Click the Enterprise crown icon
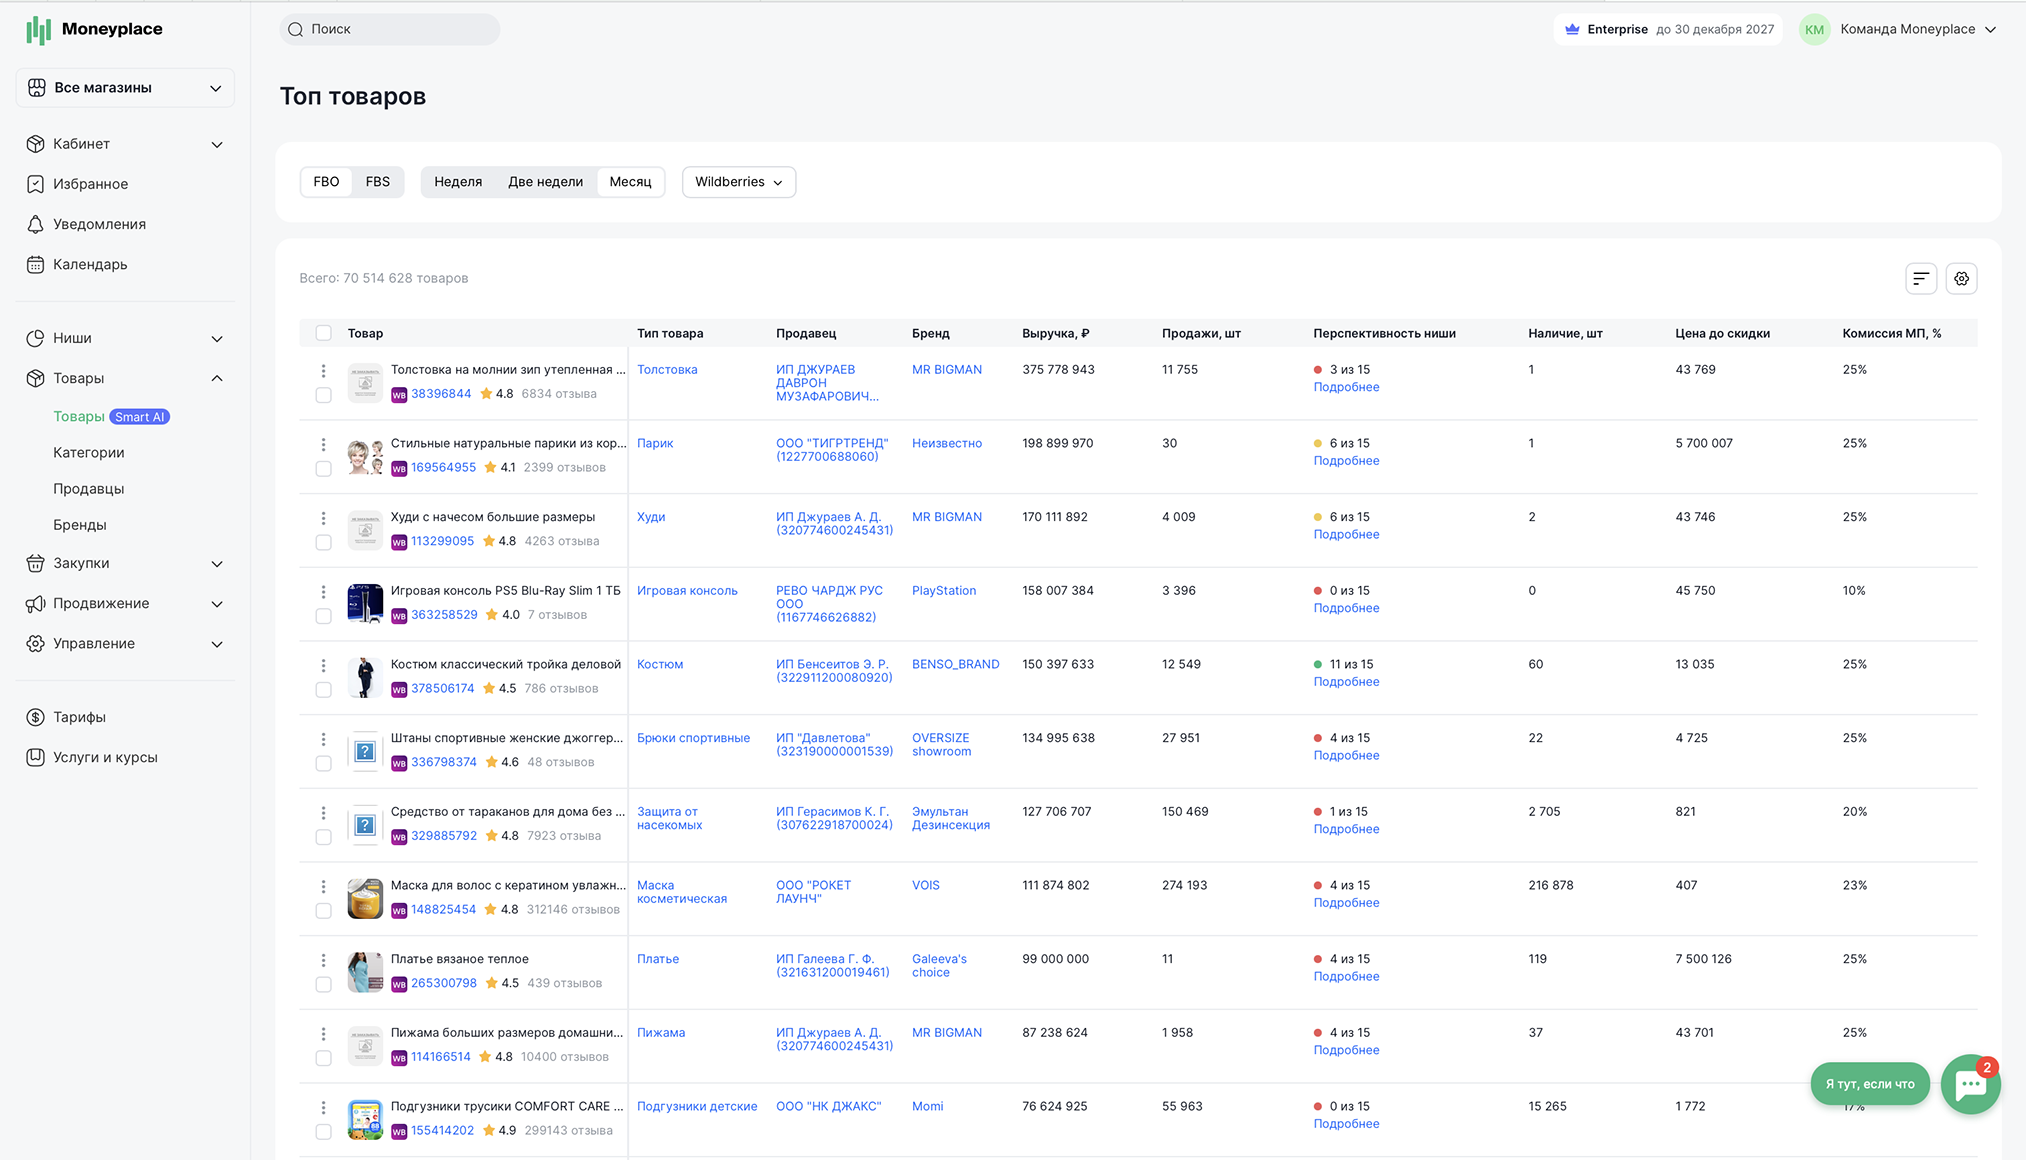The height and width of the screenshot is (1160, 2026). pos(1572,29)
